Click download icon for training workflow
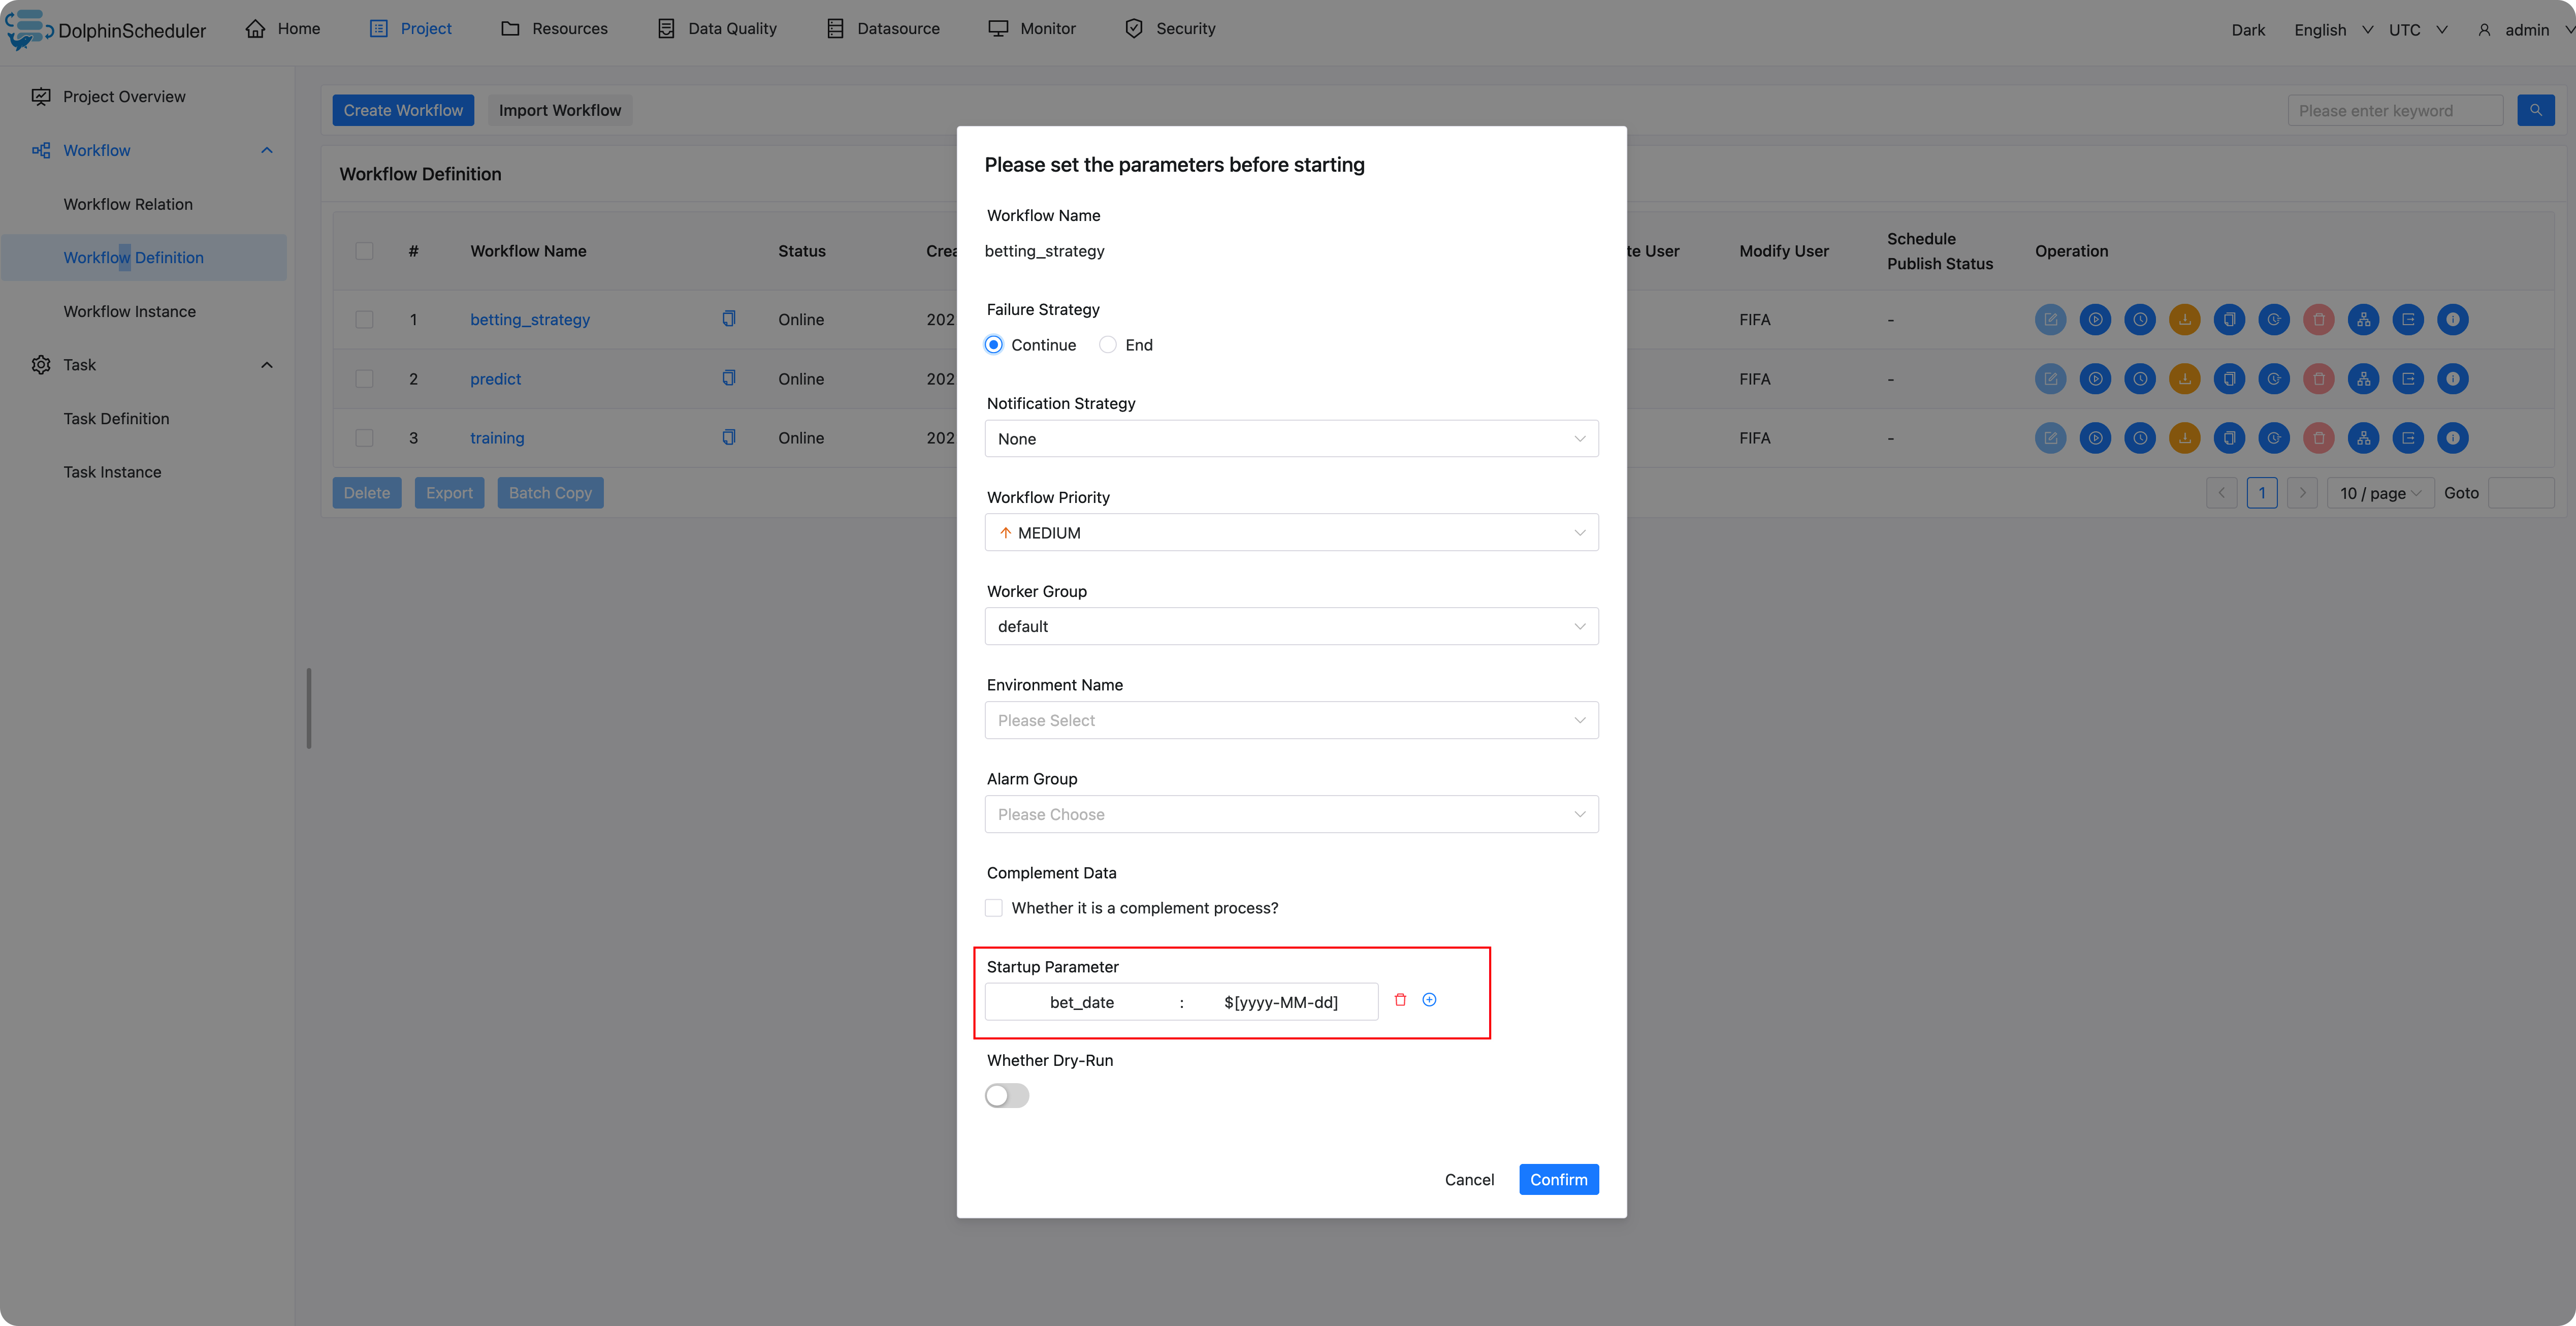 pyautogui.click(x=2184, y=438)
